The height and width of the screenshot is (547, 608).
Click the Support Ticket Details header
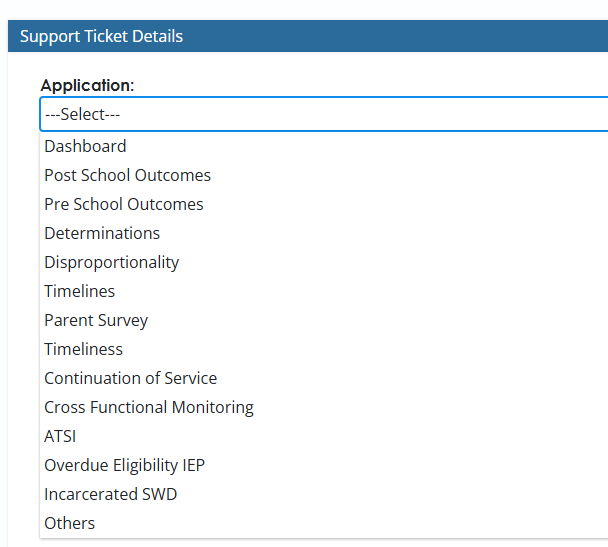(101, 36)
